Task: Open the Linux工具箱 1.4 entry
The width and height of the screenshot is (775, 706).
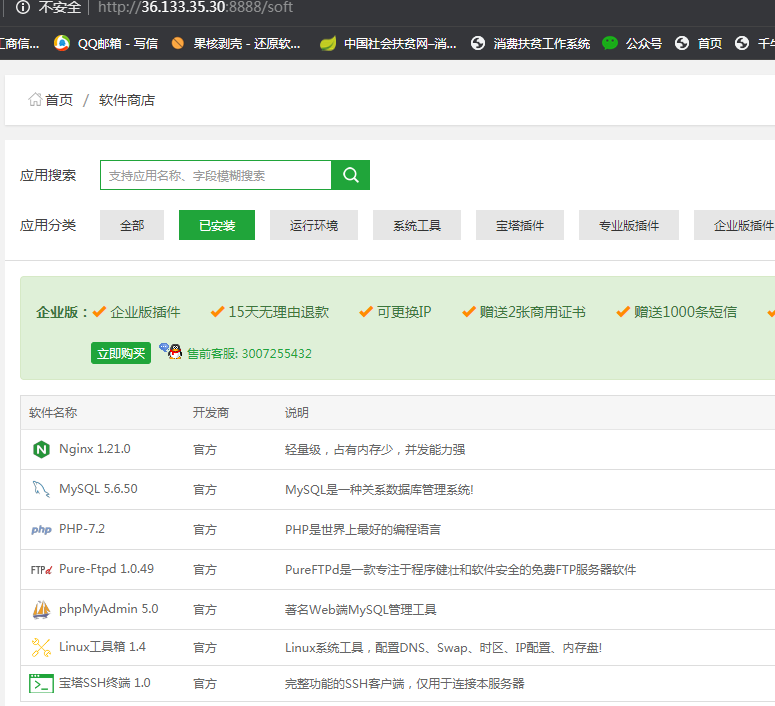Action: (102, 647)
